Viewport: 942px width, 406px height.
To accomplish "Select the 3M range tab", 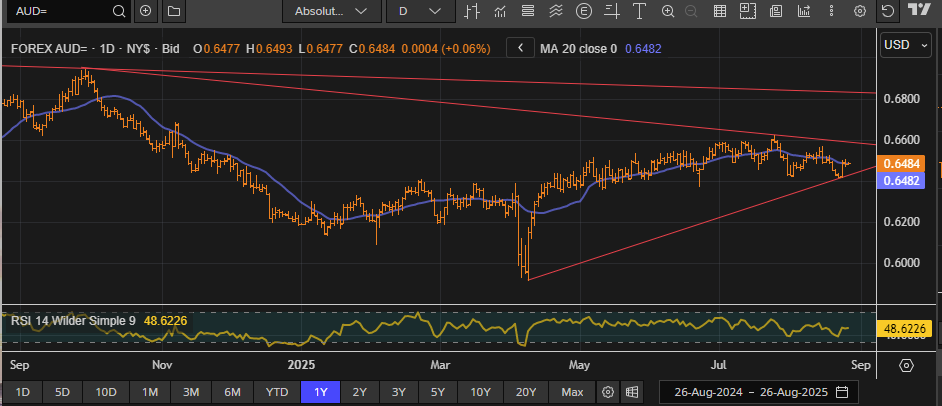I will tap(191, 392).
